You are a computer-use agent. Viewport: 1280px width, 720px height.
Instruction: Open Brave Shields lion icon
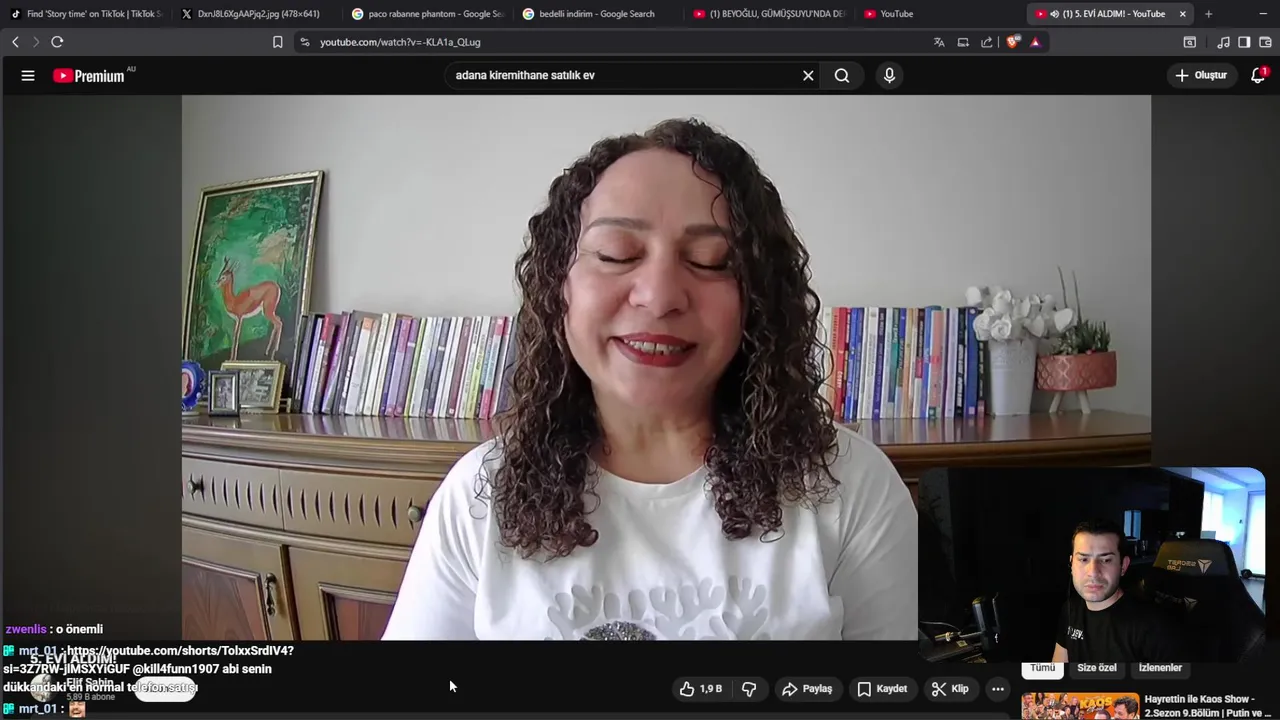point(1012,42)
